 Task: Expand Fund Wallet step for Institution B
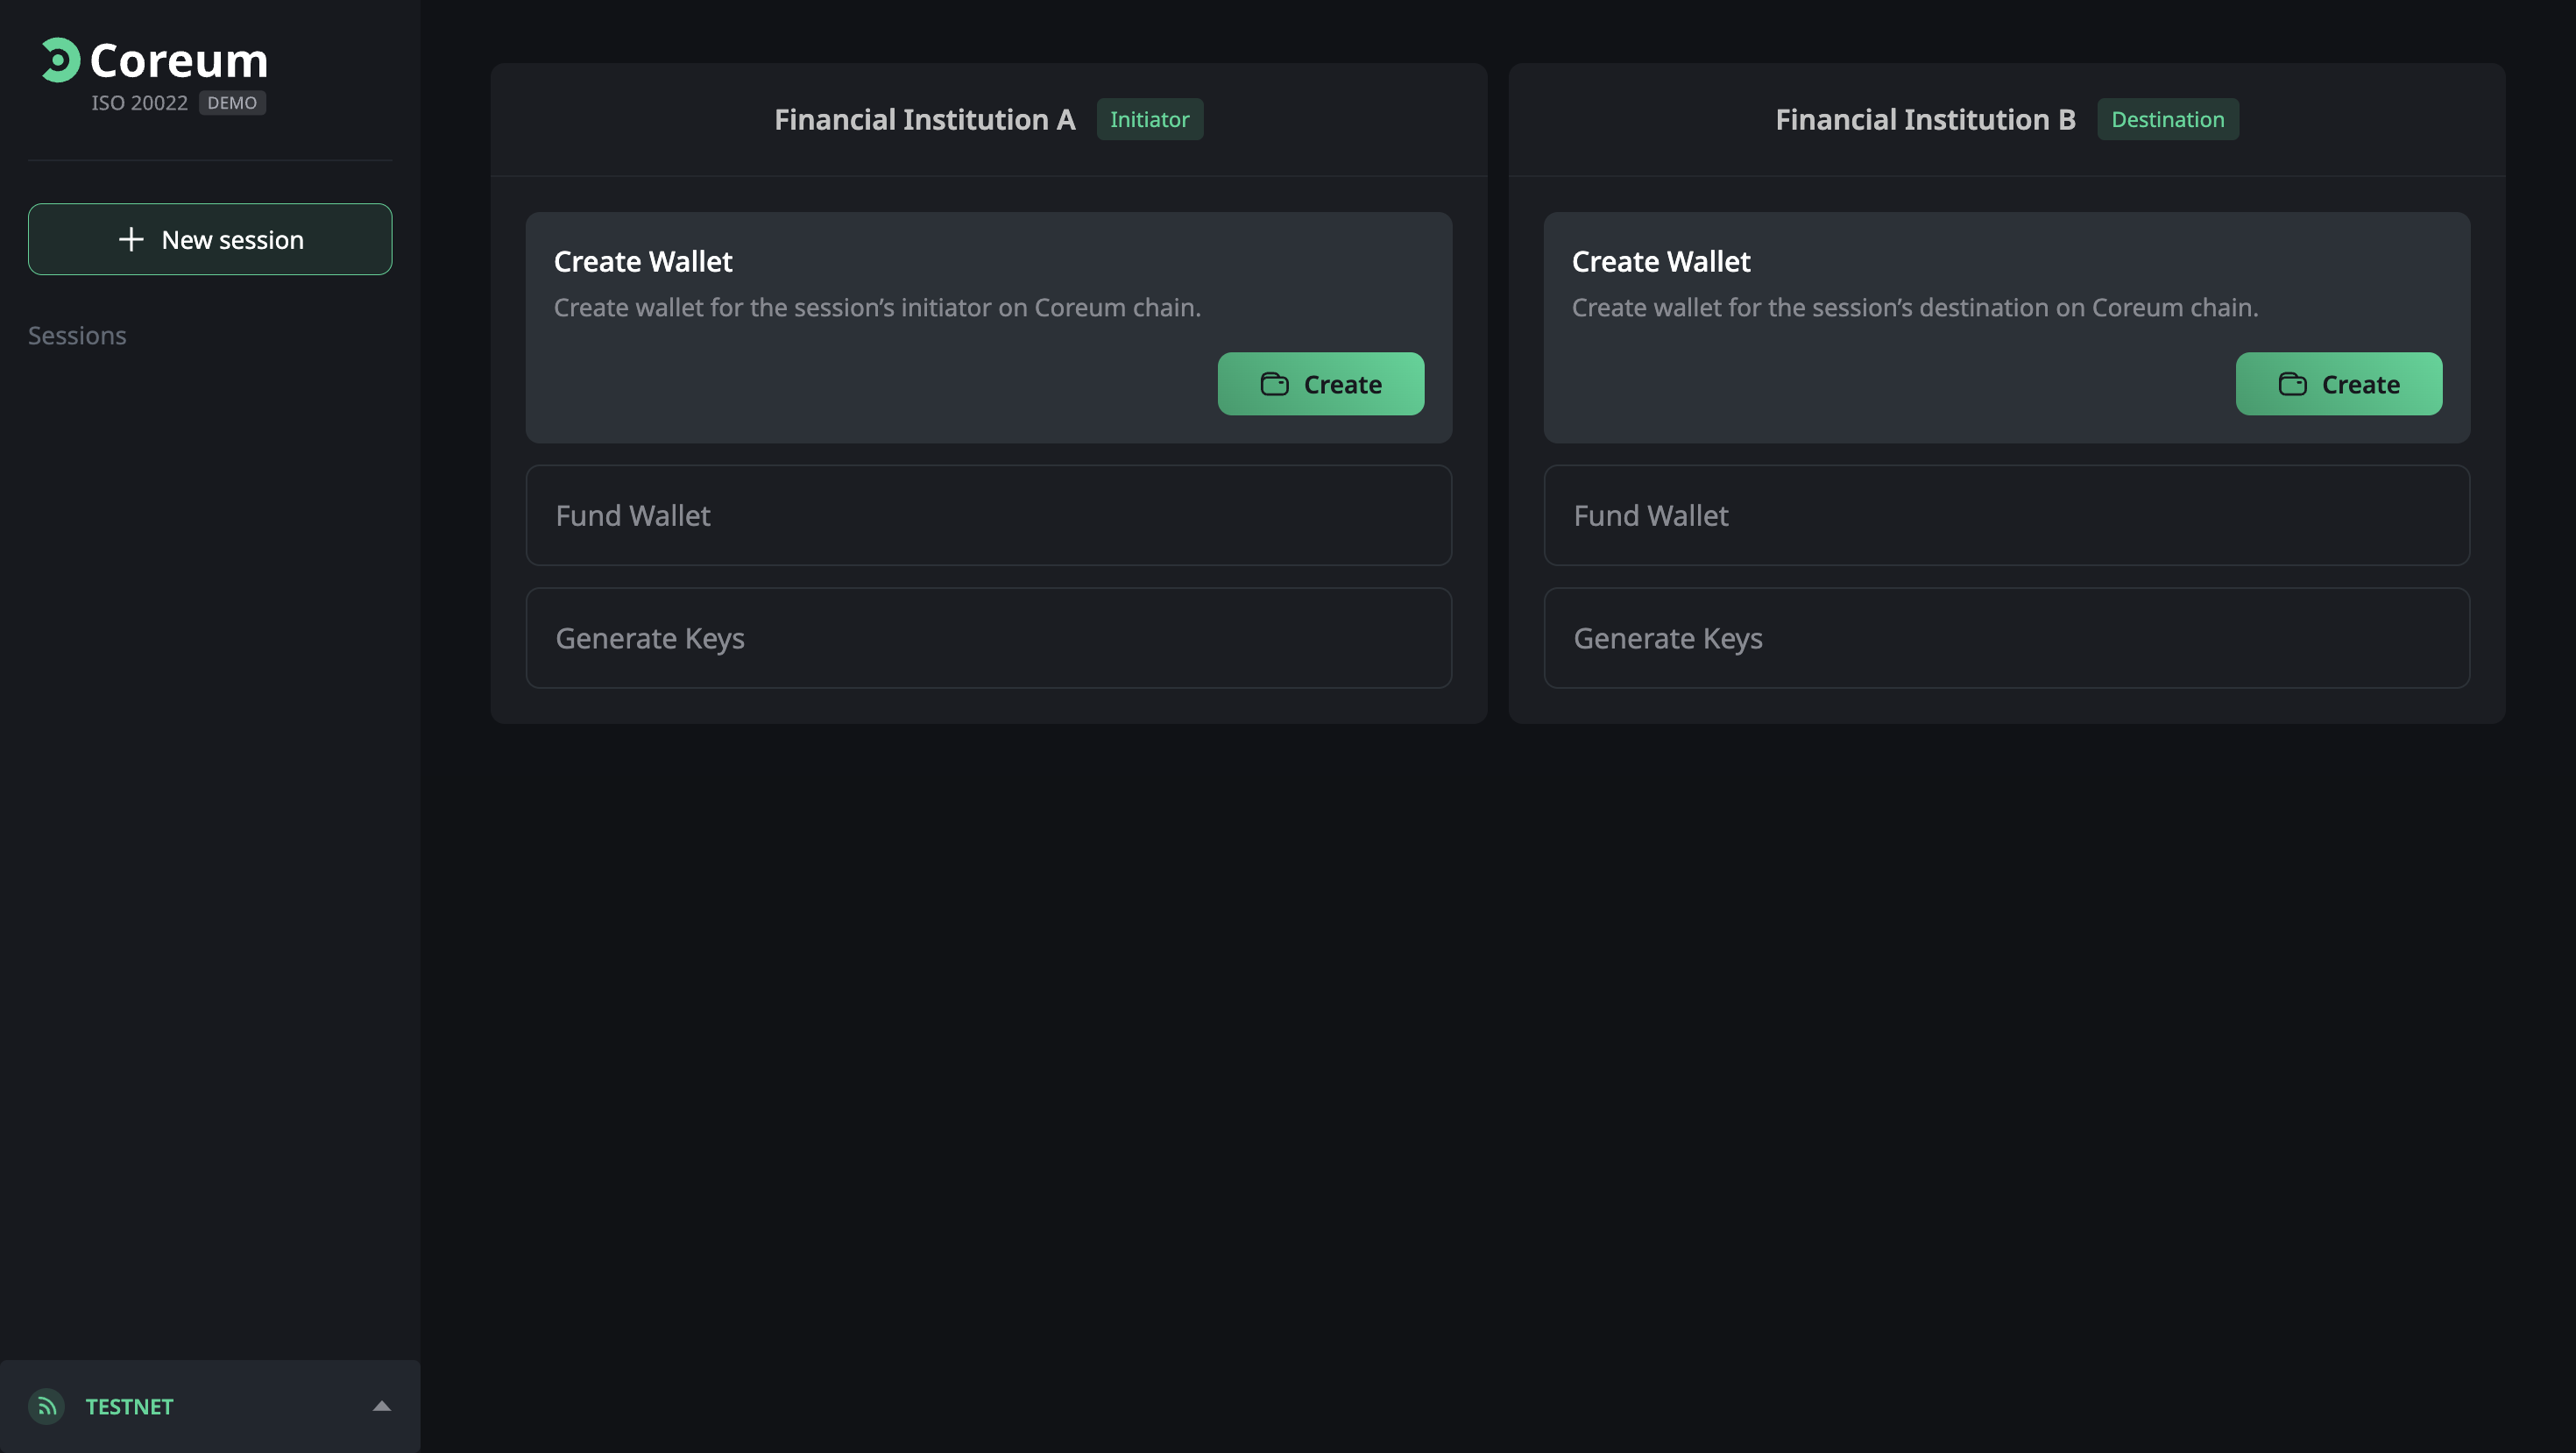2006,516
